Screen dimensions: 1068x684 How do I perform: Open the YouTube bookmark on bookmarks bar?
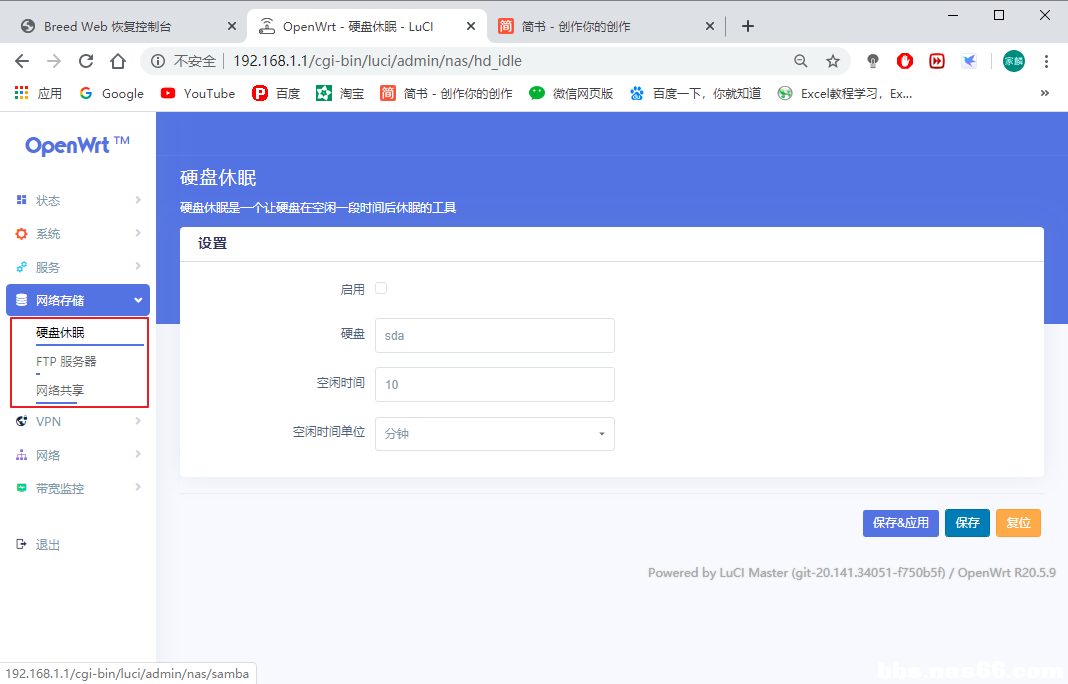tap(197, 93)
